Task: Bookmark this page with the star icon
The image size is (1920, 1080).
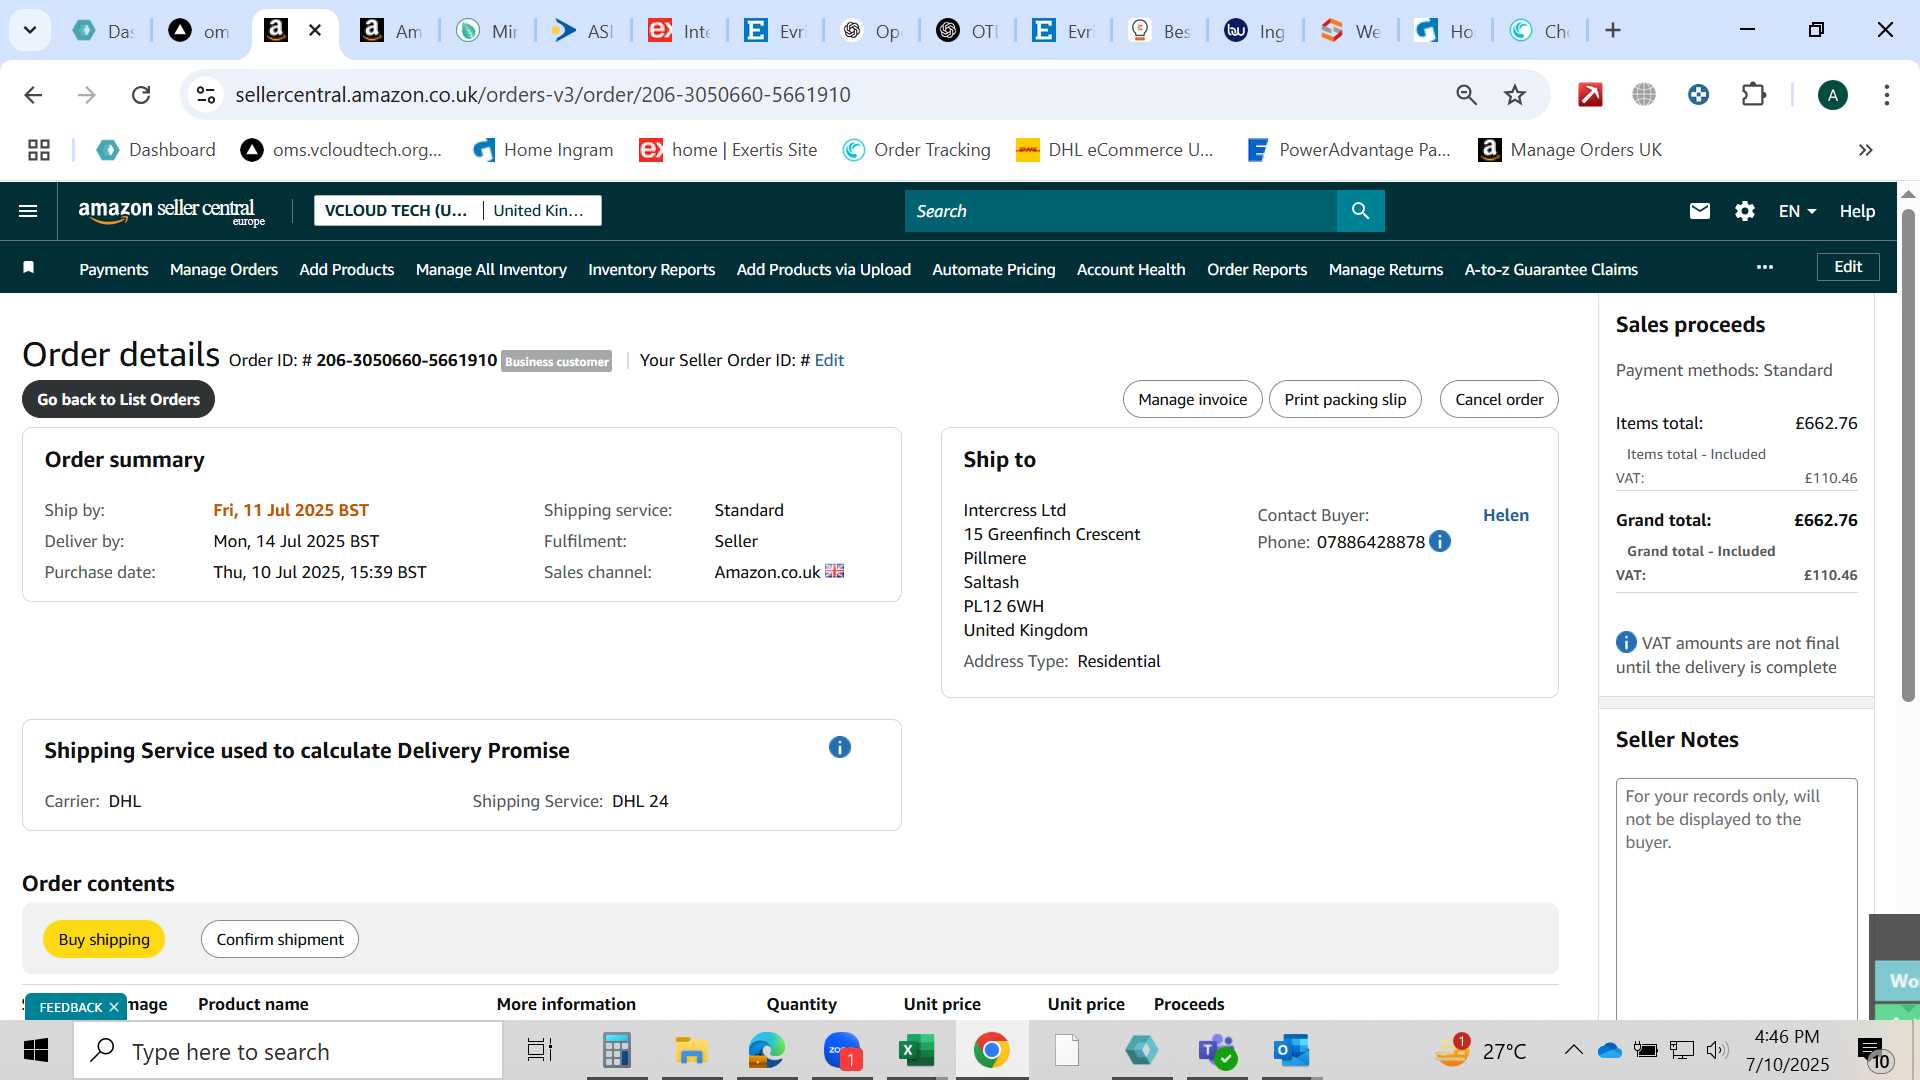Action: [x=1515, y=95]
